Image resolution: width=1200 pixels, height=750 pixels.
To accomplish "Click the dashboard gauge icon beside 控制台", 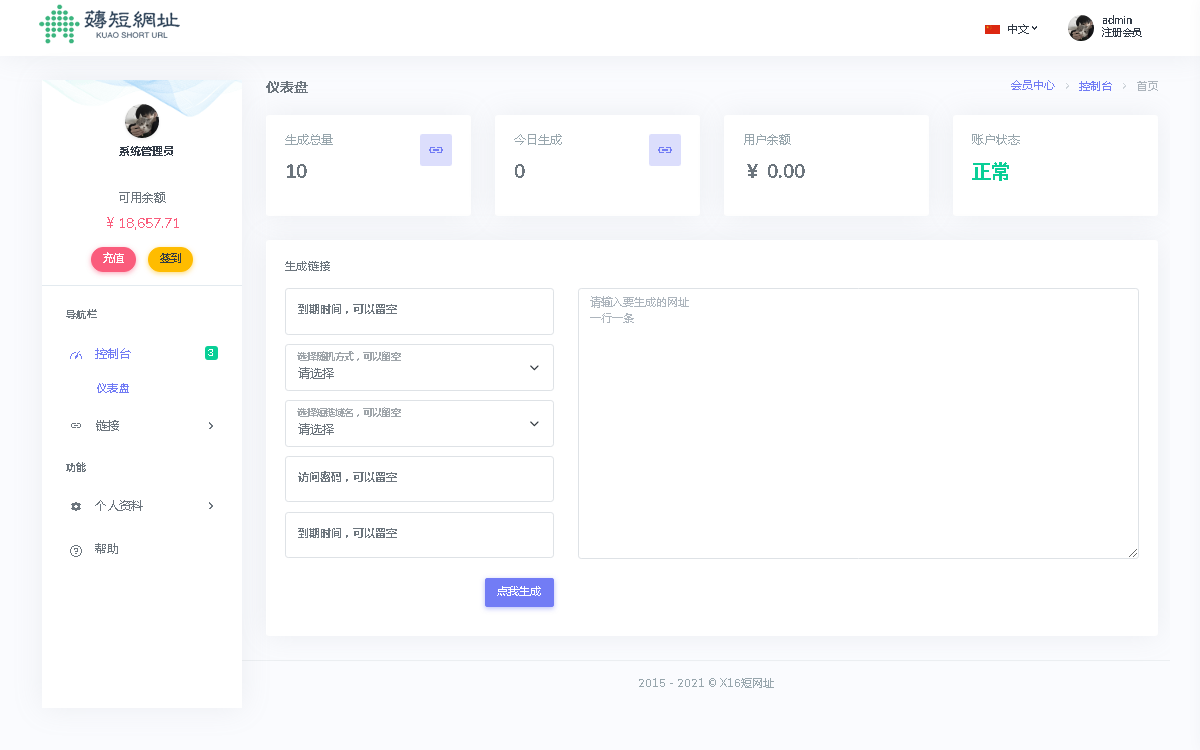I will [x=76, y=354].
